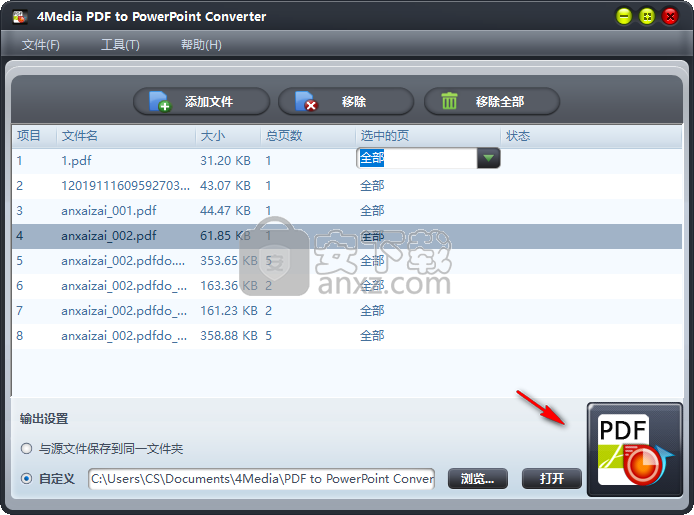Image resolution: width=694 pixels, height=515 pixels.
Task: Maximize the window with the green button
Action: (x=647, y=17)
